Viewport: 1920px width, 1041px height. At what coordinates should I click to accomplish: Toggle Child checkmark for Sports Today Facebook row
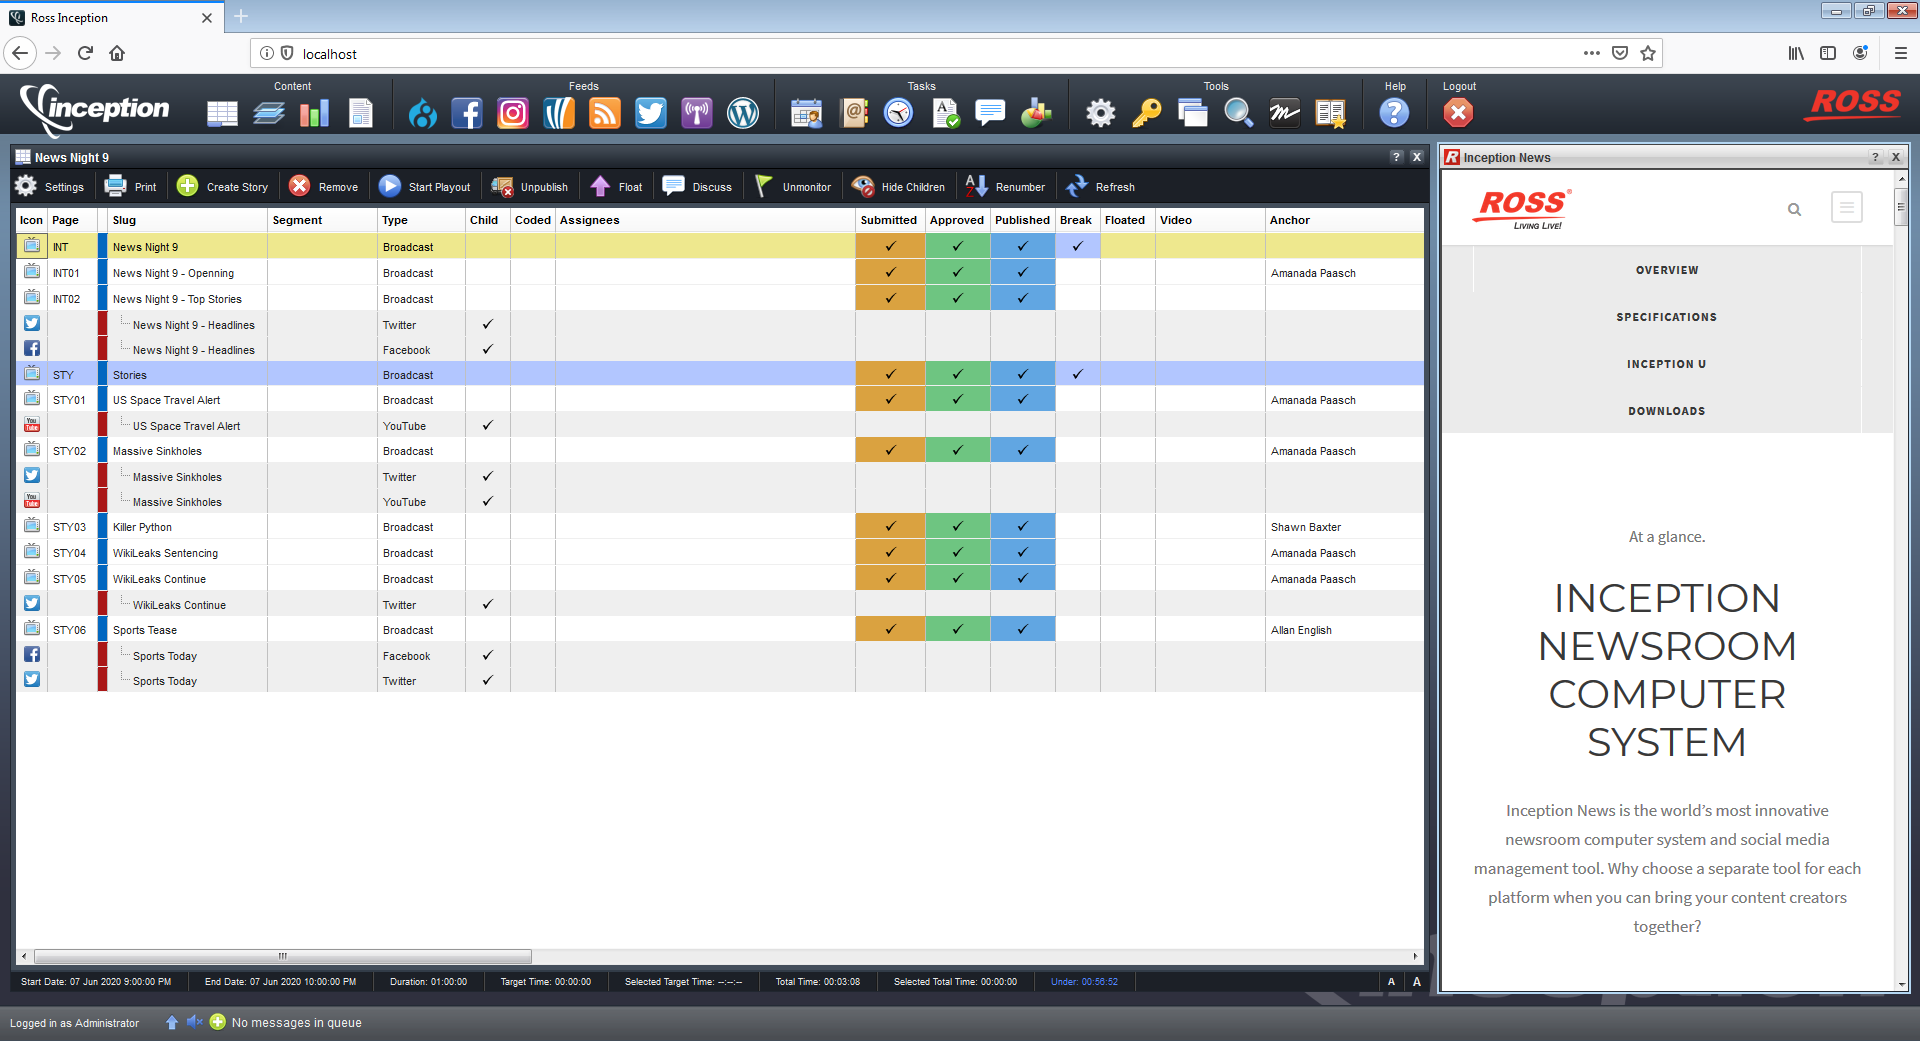pos(487,655)
